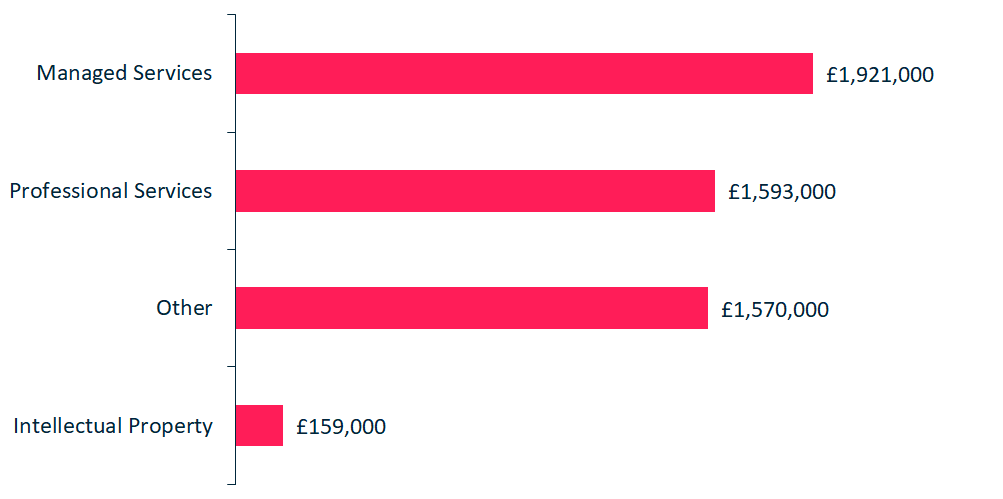The height and width of the screenshot is (499, 1003).
Task: Select the £159,000 value label
Action: [341, 427]
